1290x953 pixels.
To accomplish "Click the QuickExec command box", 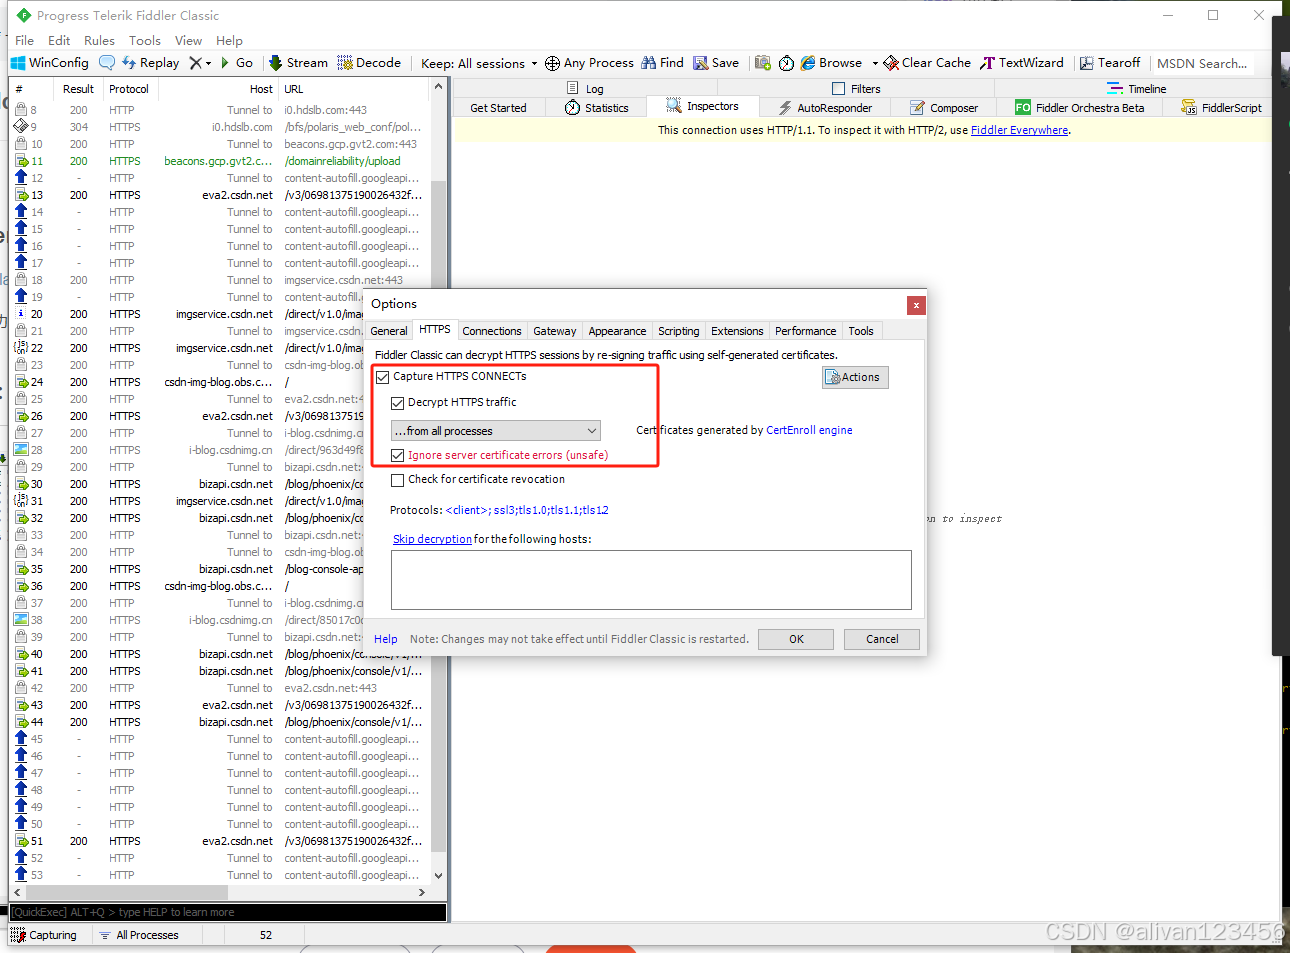I will (x=228, y=912).
